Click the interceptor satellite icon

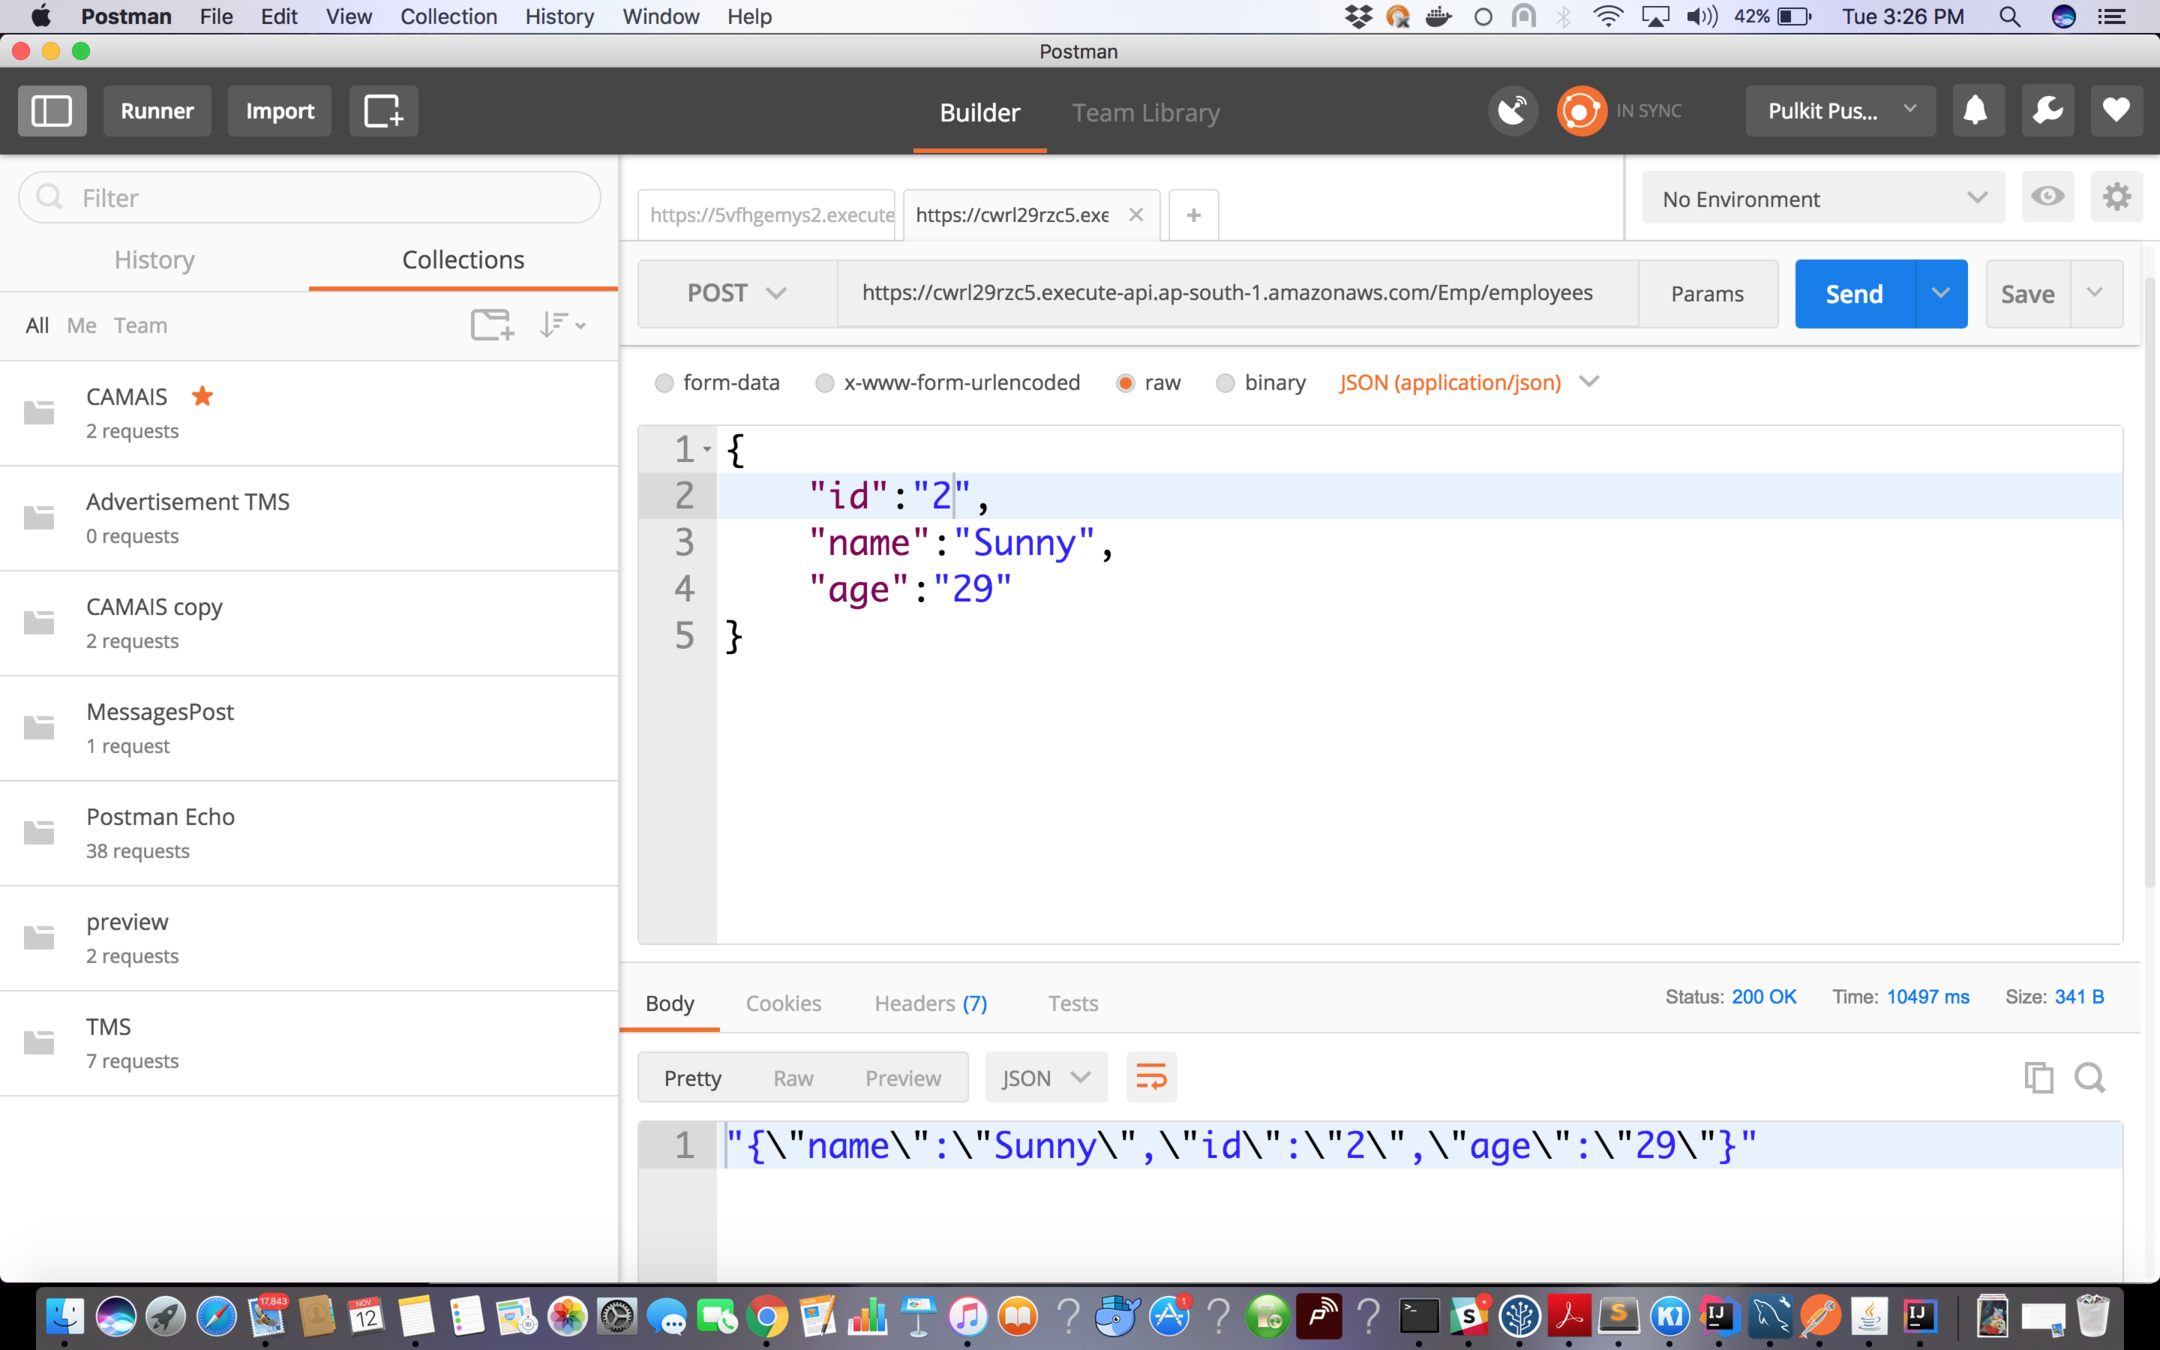pos(1512,110)
